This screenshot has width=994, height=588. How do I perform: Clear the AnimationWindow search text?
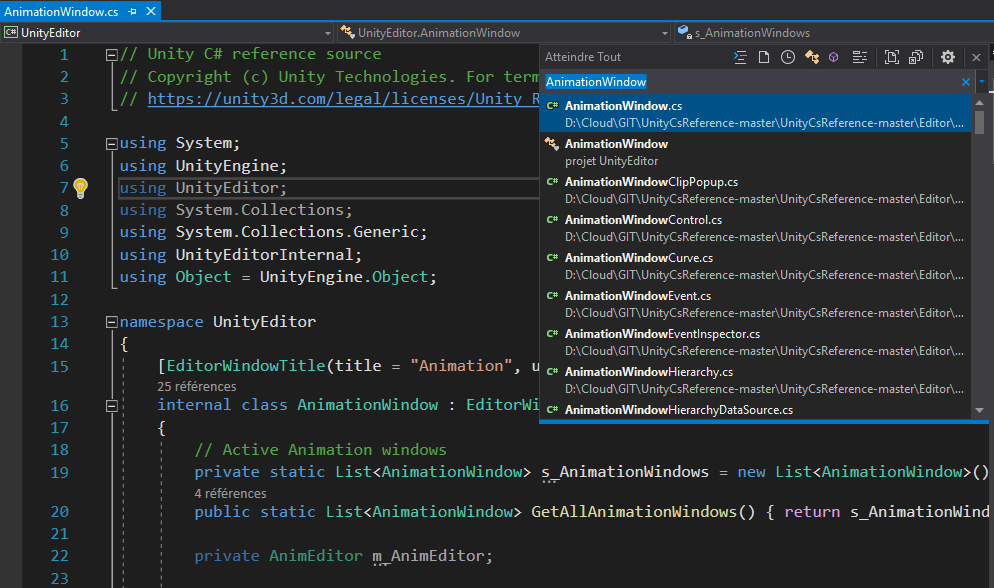click(x=965, y=82)
